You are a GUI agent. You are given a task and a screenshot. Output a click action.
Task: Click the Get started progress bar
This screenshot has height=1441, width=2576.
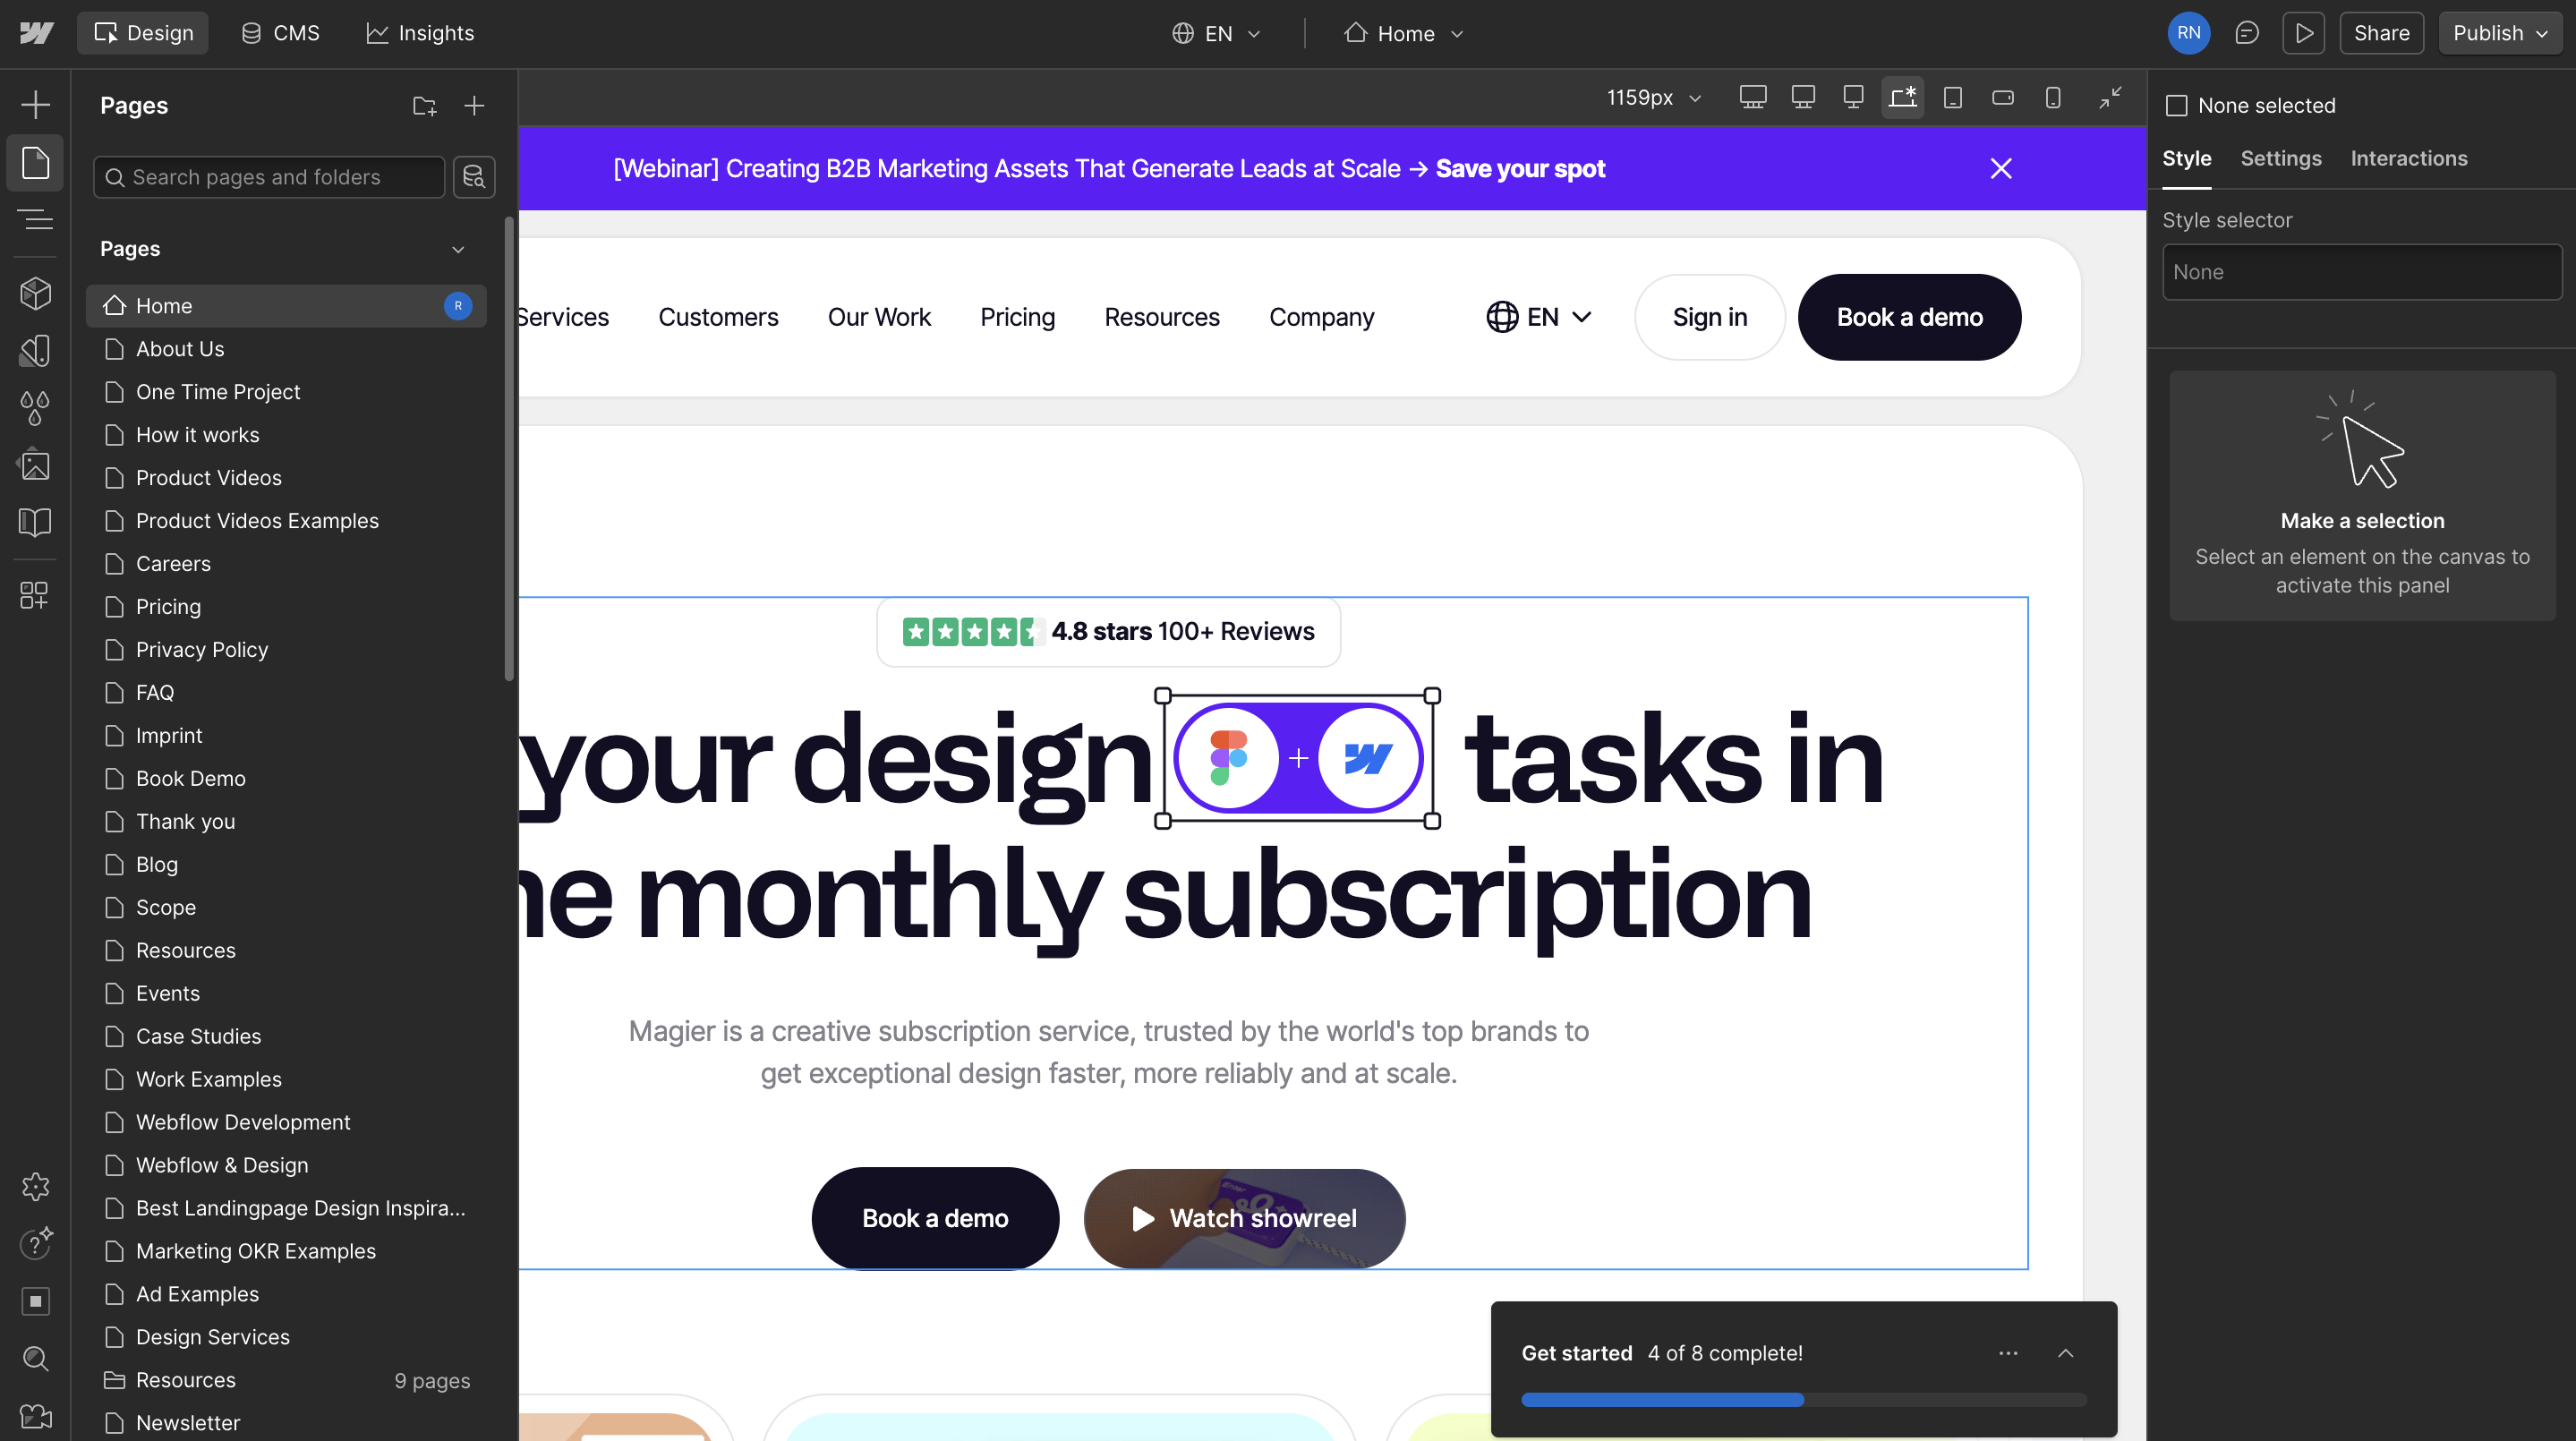point(1803,1400)
